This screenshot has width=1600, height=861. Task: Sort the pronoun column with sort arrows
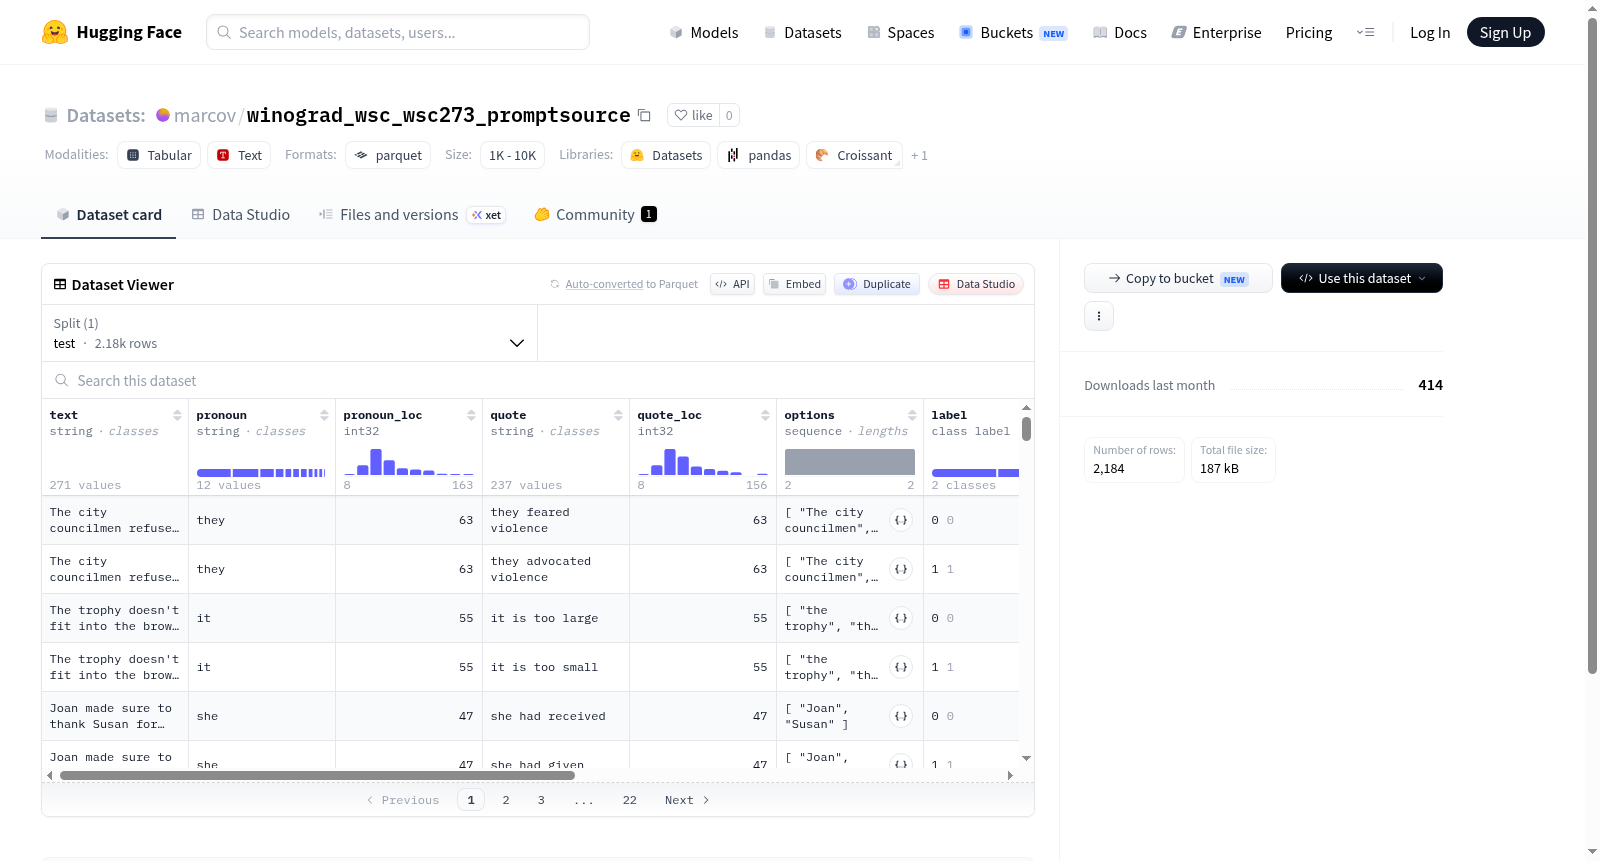[x=324, y=415]
